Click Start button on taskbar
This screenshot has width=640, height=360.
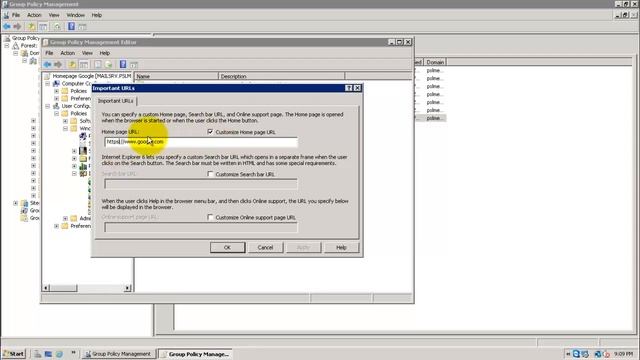[14, 354]
